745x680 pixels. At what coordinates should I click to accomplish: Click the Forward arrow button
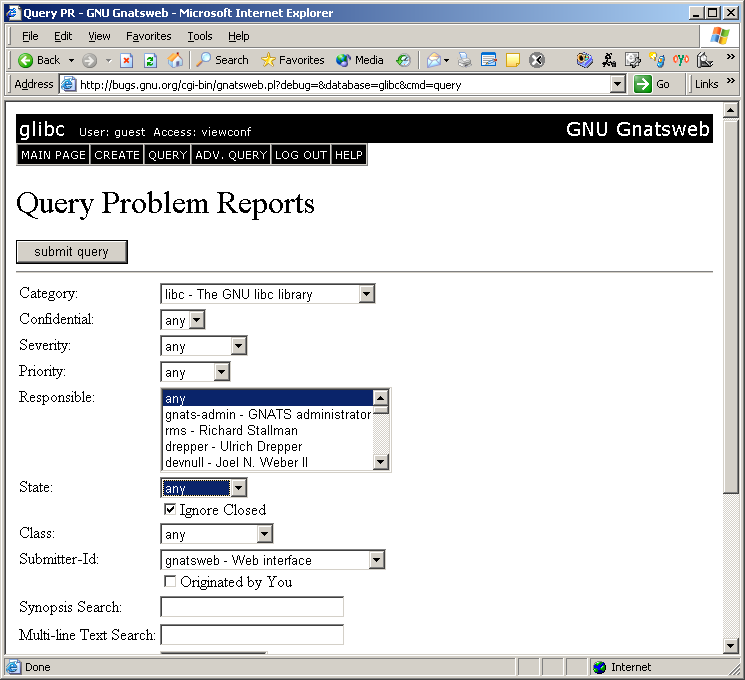click(89, 60)
